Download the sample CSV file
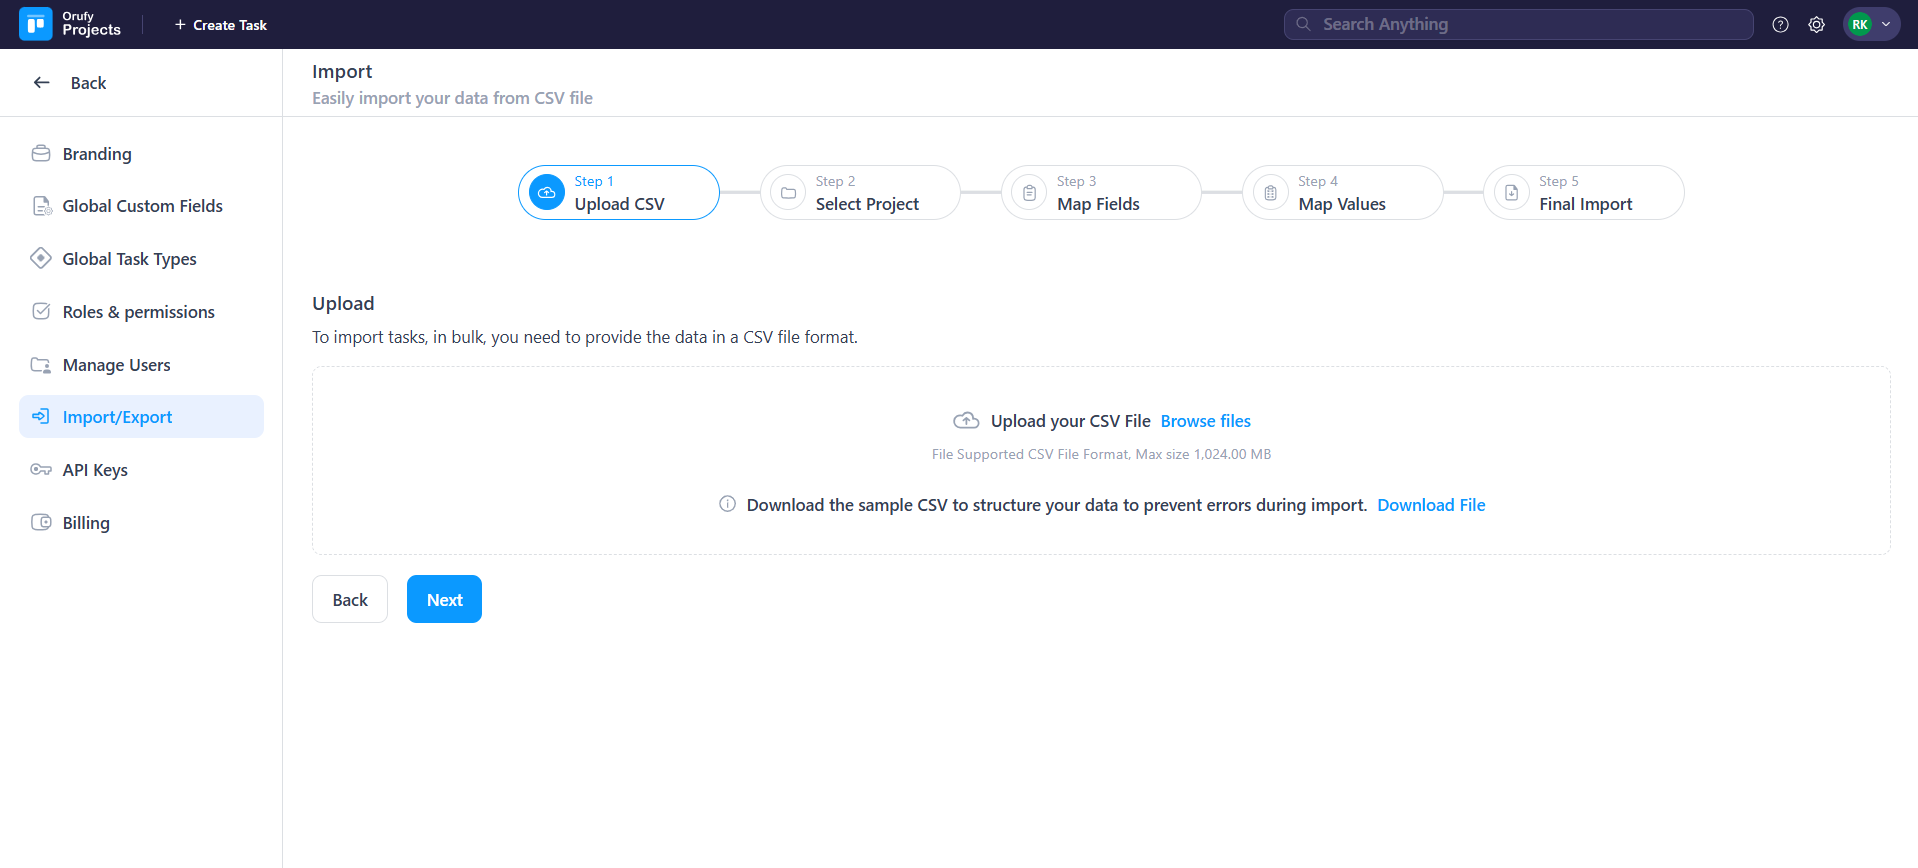The height and width of the screenshot is (868, 1918). point(1430,505)
